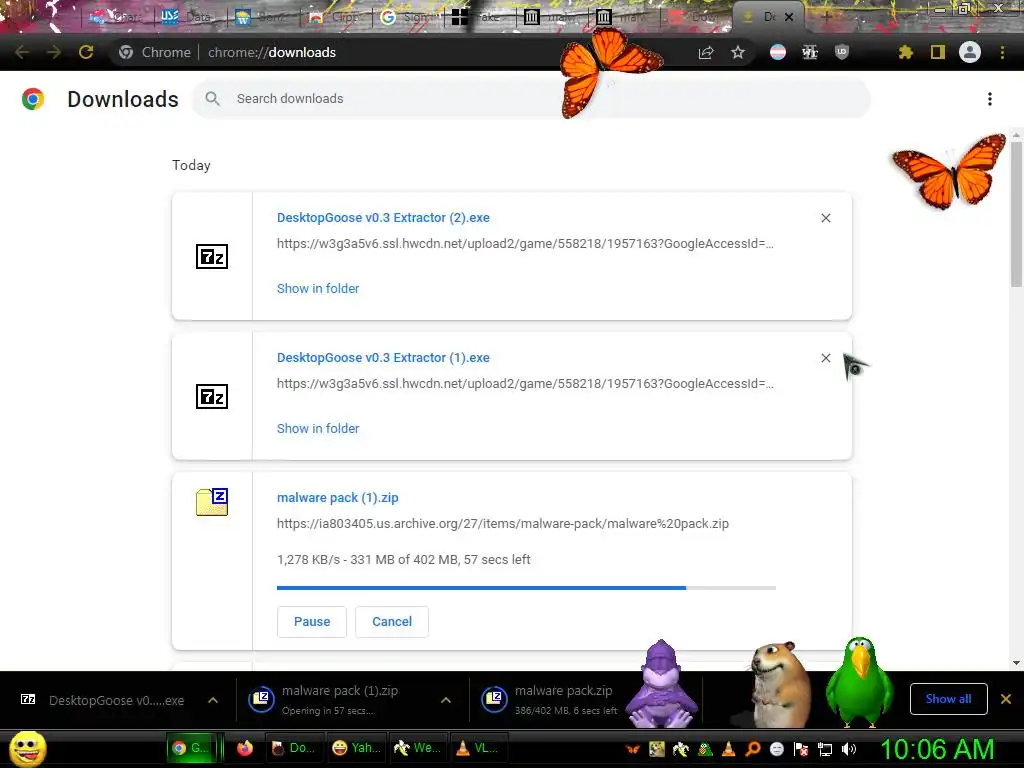Pause the malware pack (1).zip download
Screen dimensions: 1024x768
tap(312, 622)
